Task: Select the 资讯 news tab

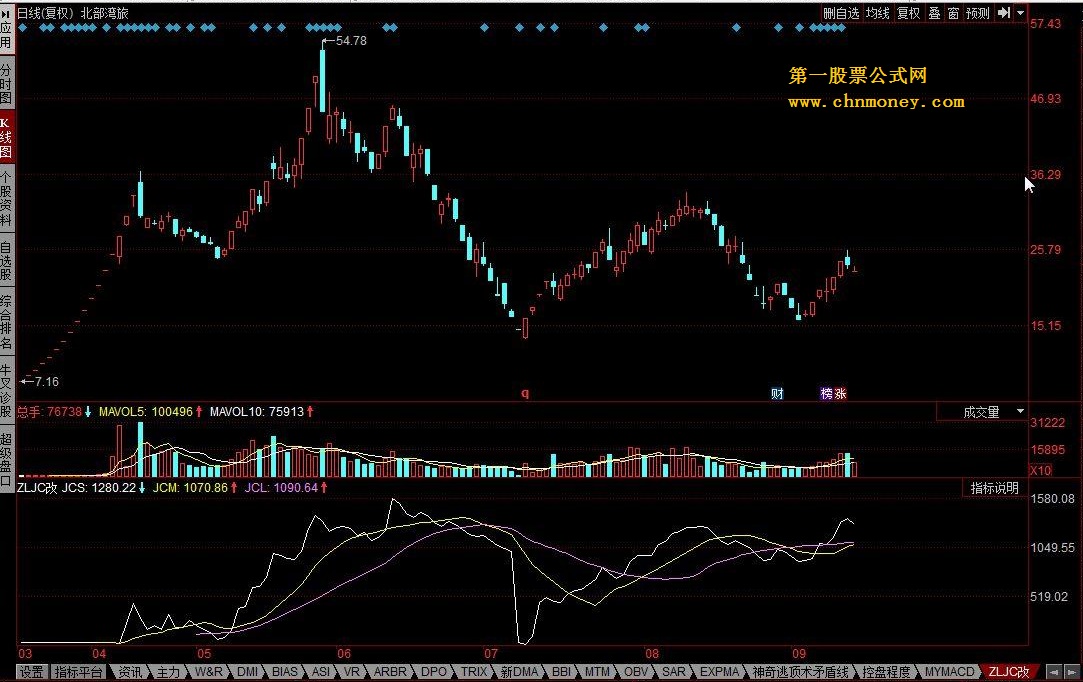Action: click(130, 672)
